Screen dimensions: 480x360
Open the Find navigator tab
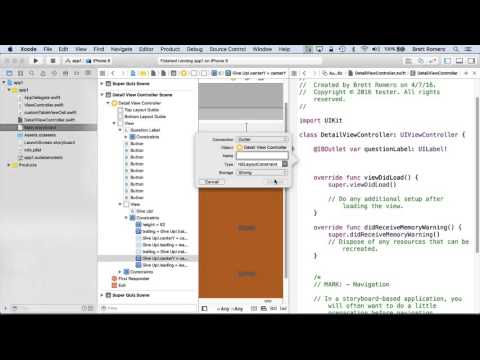coord(32,73)
